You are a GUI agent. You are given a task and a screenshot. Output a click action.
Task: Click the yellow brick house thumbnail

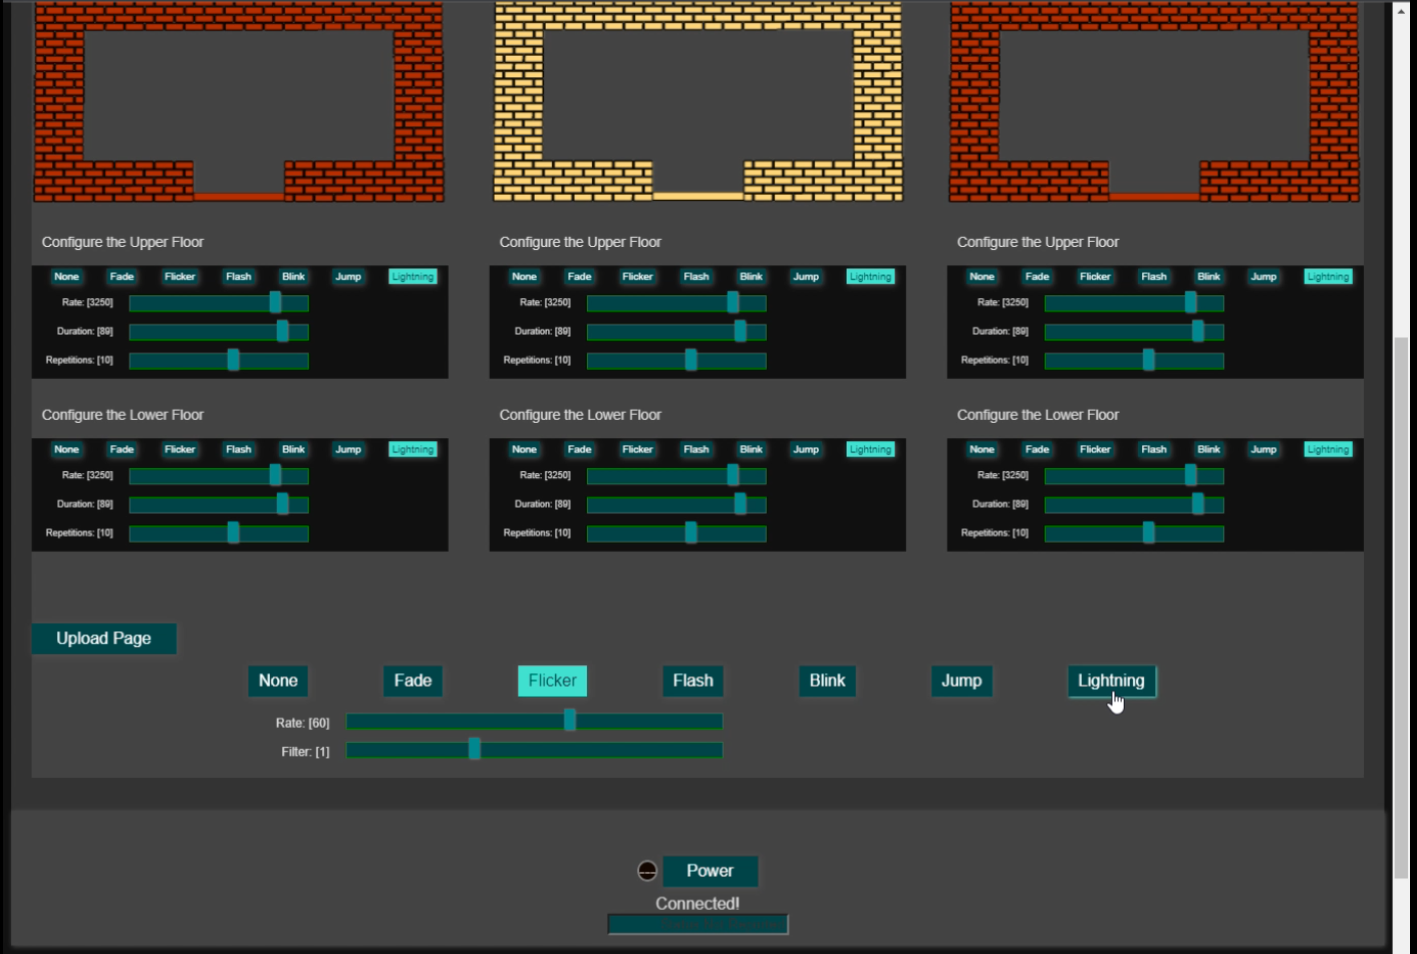pos(698,101)
